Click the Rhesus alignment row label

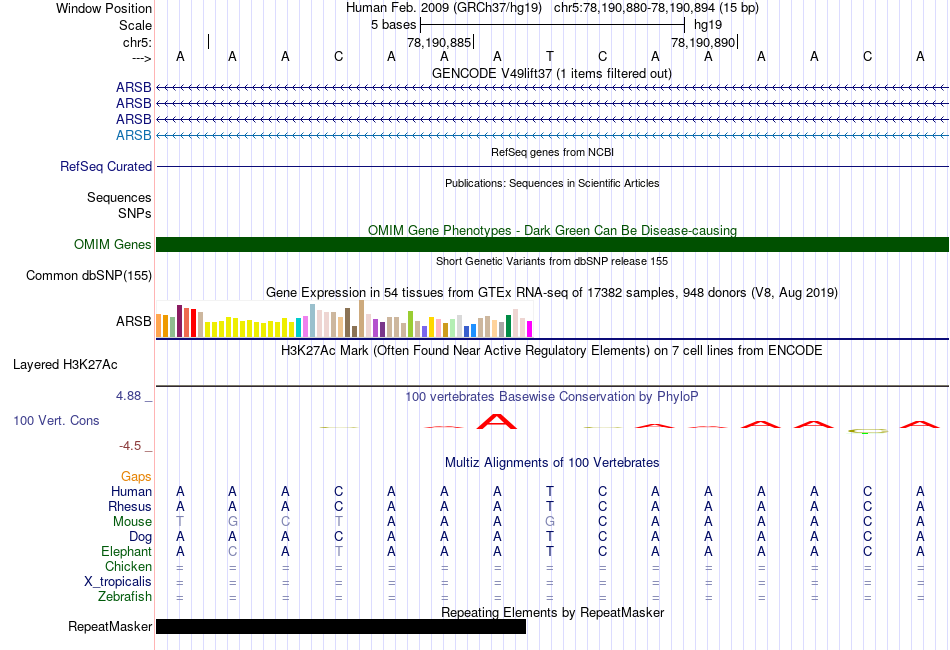[130, 506]
